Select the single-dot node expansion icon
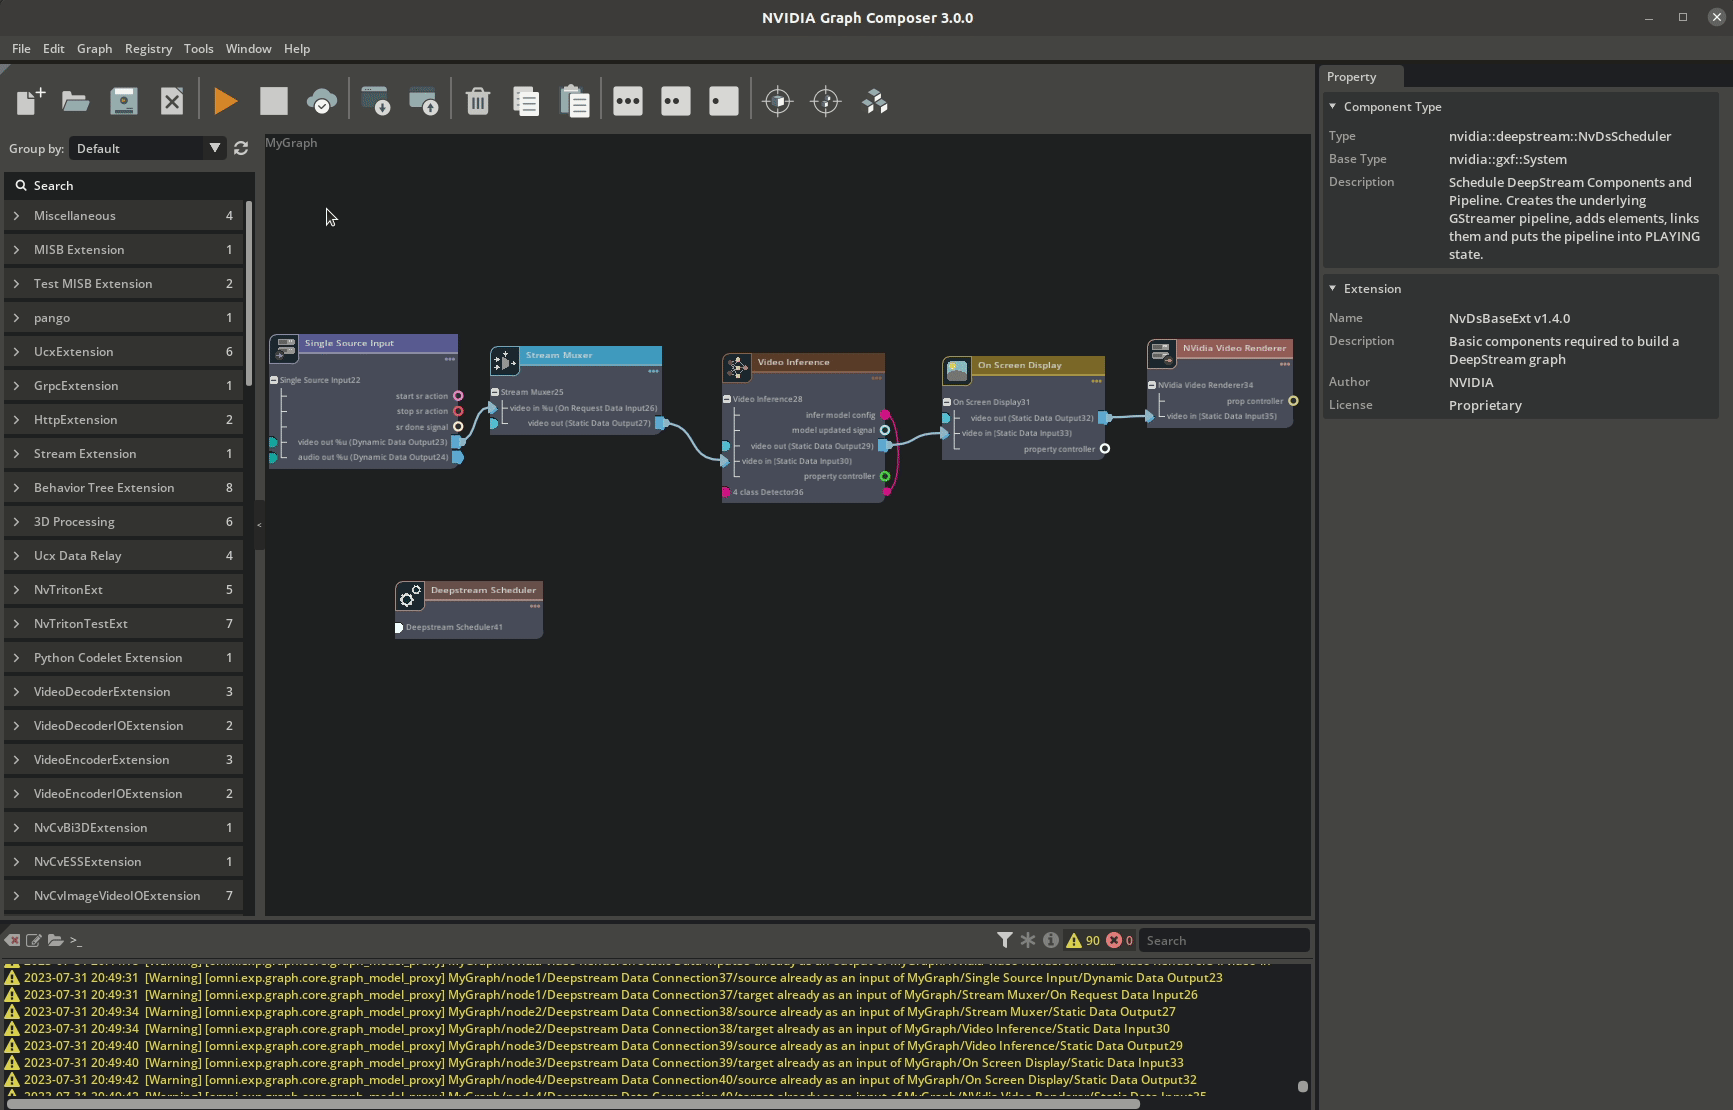The height and width of the screenshot is (1110, 1733). 724,101
